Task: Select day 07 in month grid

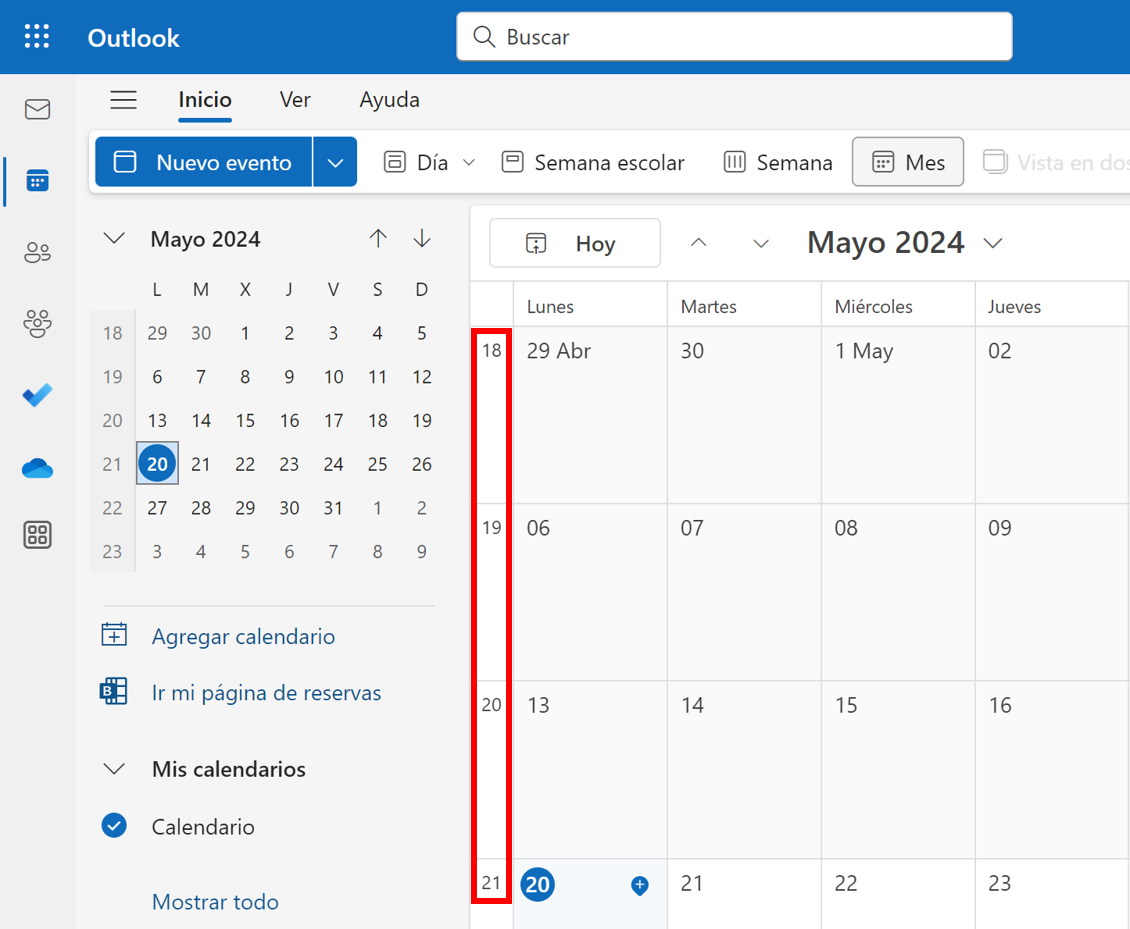Action: pos(744,592)
